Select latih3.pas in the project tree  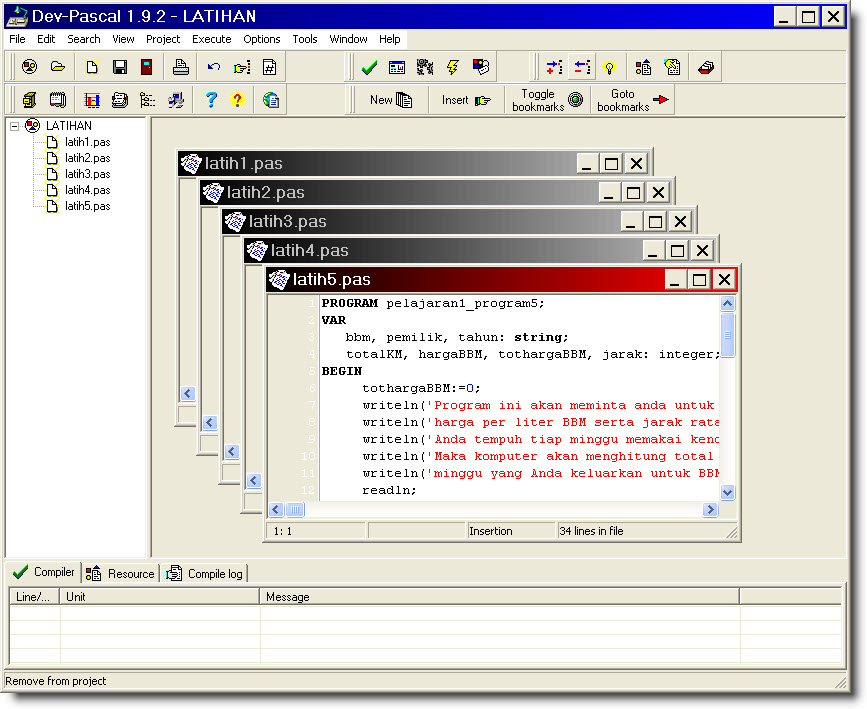(x=87, y=174)
